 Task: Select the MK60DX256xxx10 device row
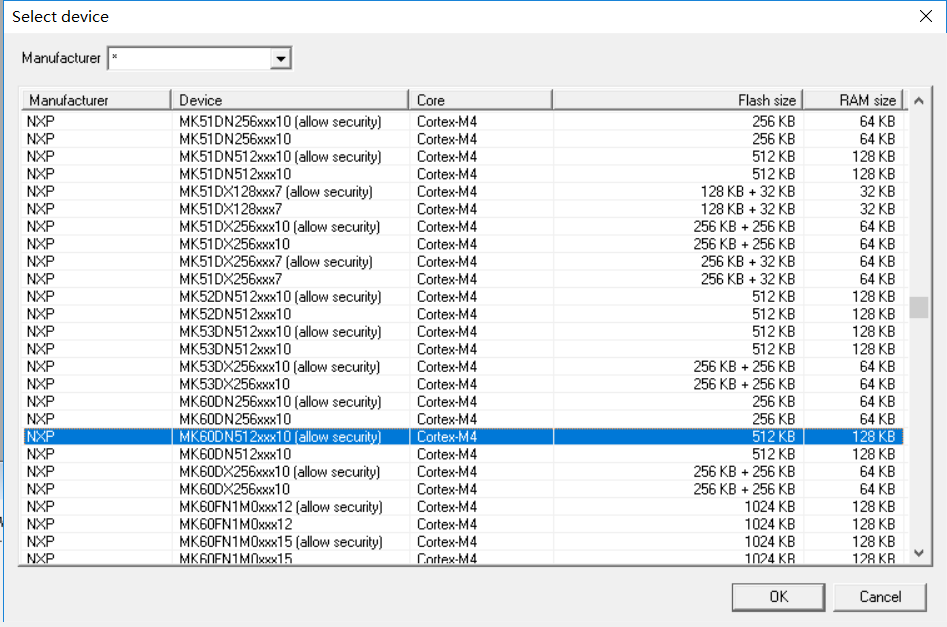coord(463,489)
